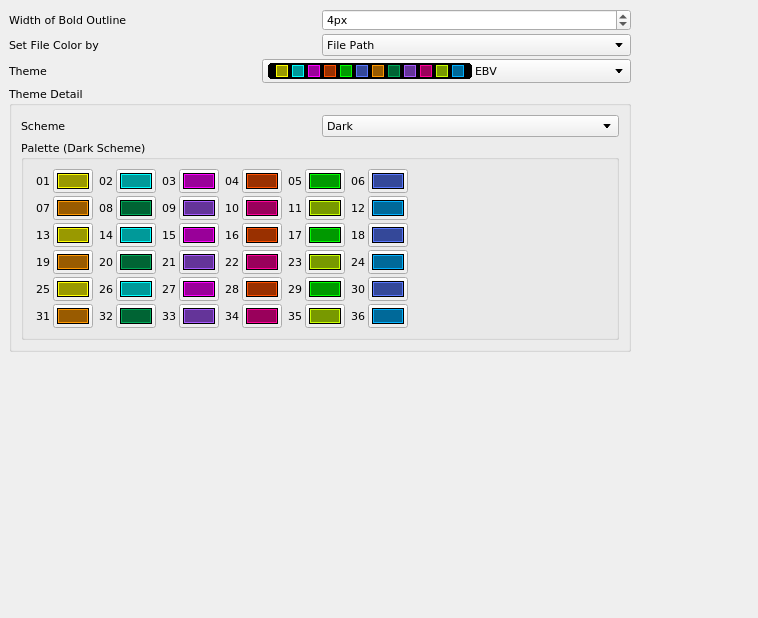758x618 pixels.
Task: Click palette color swatch 34
Action: click(262, 316)
